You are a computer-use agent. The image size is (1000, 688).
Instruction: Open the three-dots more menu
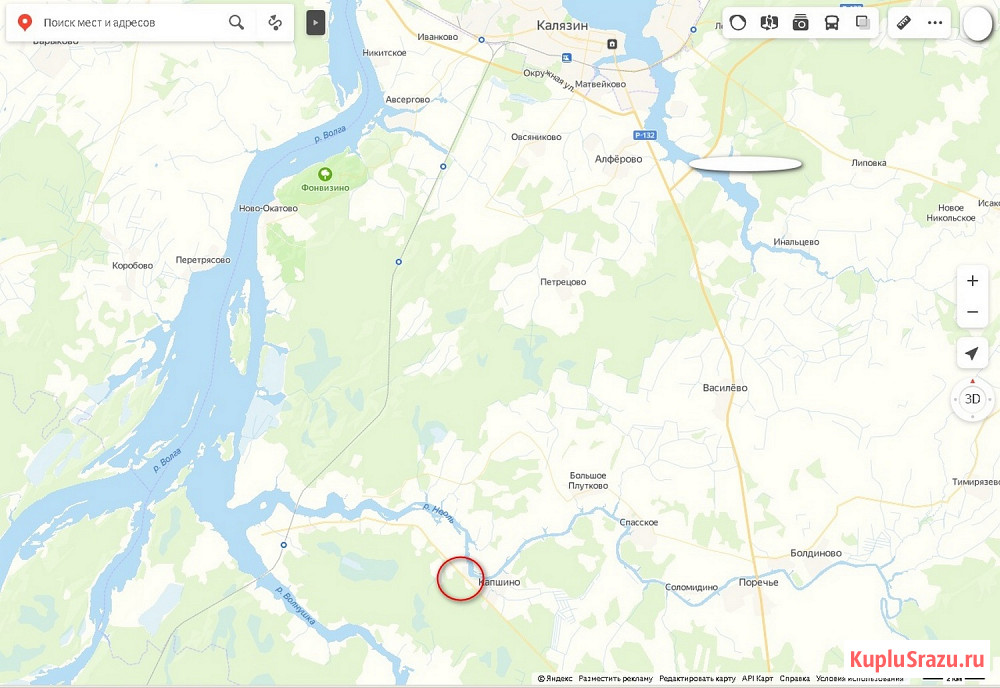tap(935, 23)
